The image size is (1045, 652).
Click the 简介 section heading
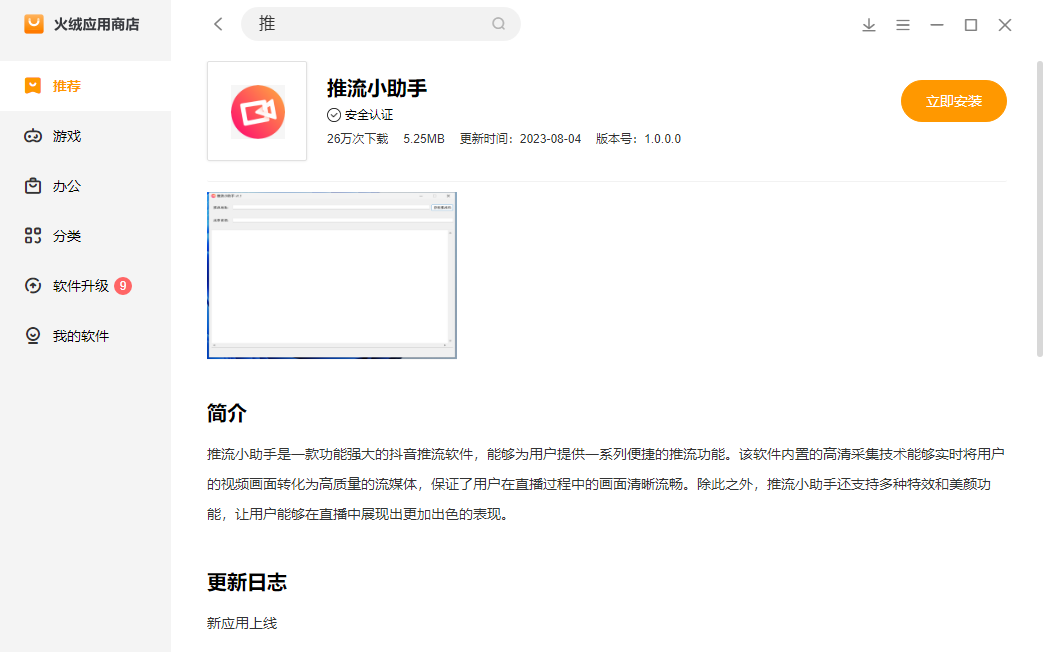(227, 413)
